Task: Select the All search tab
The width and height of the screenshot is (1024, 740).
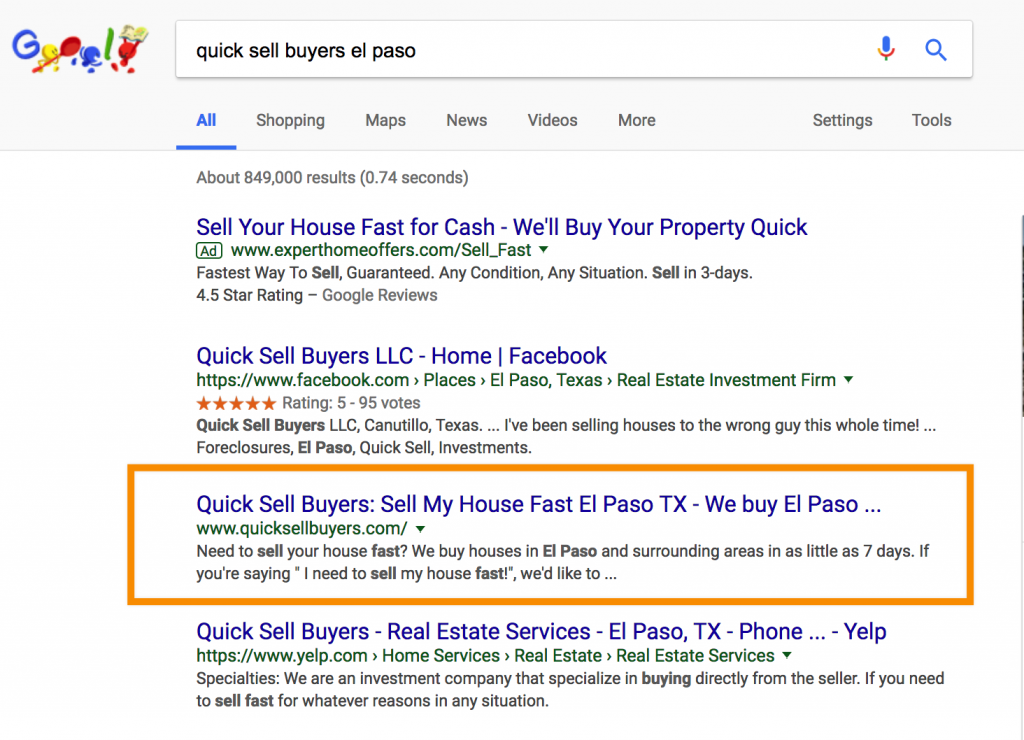Action: coord(206,120)
